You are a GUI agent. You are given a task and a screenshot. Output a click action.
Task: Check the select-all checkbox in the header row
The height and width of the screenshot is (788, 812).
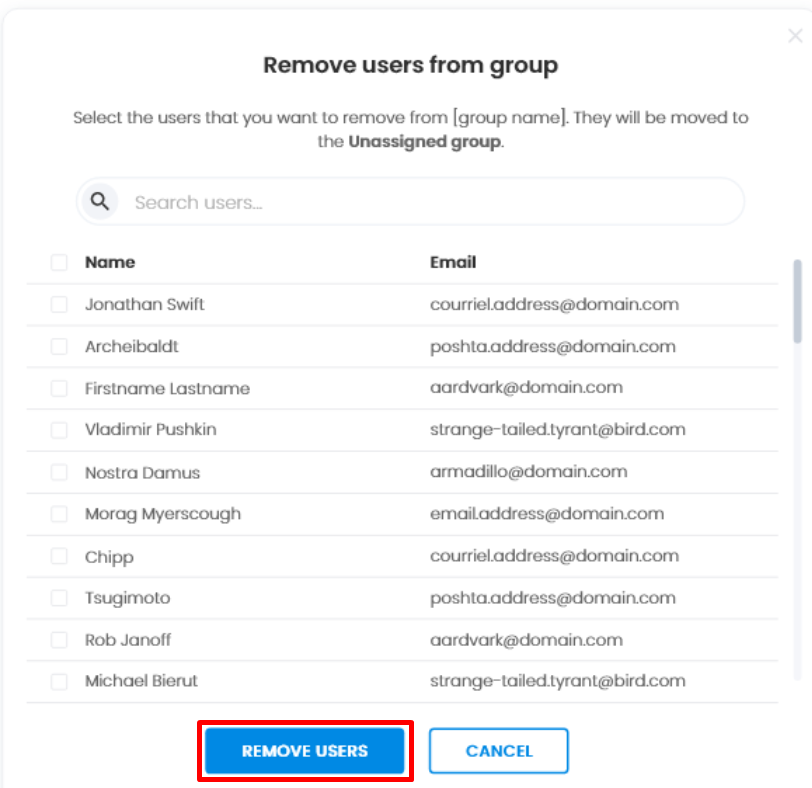pos(58,262)
